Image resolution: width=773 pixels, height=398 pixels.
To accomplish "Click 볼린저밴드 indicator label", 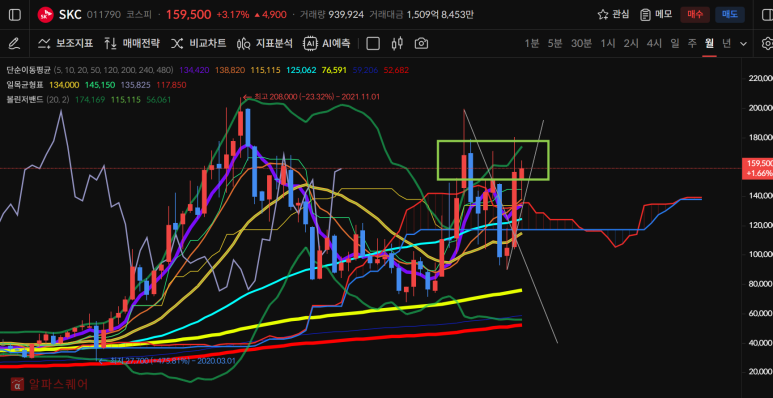I will (25, 100).
